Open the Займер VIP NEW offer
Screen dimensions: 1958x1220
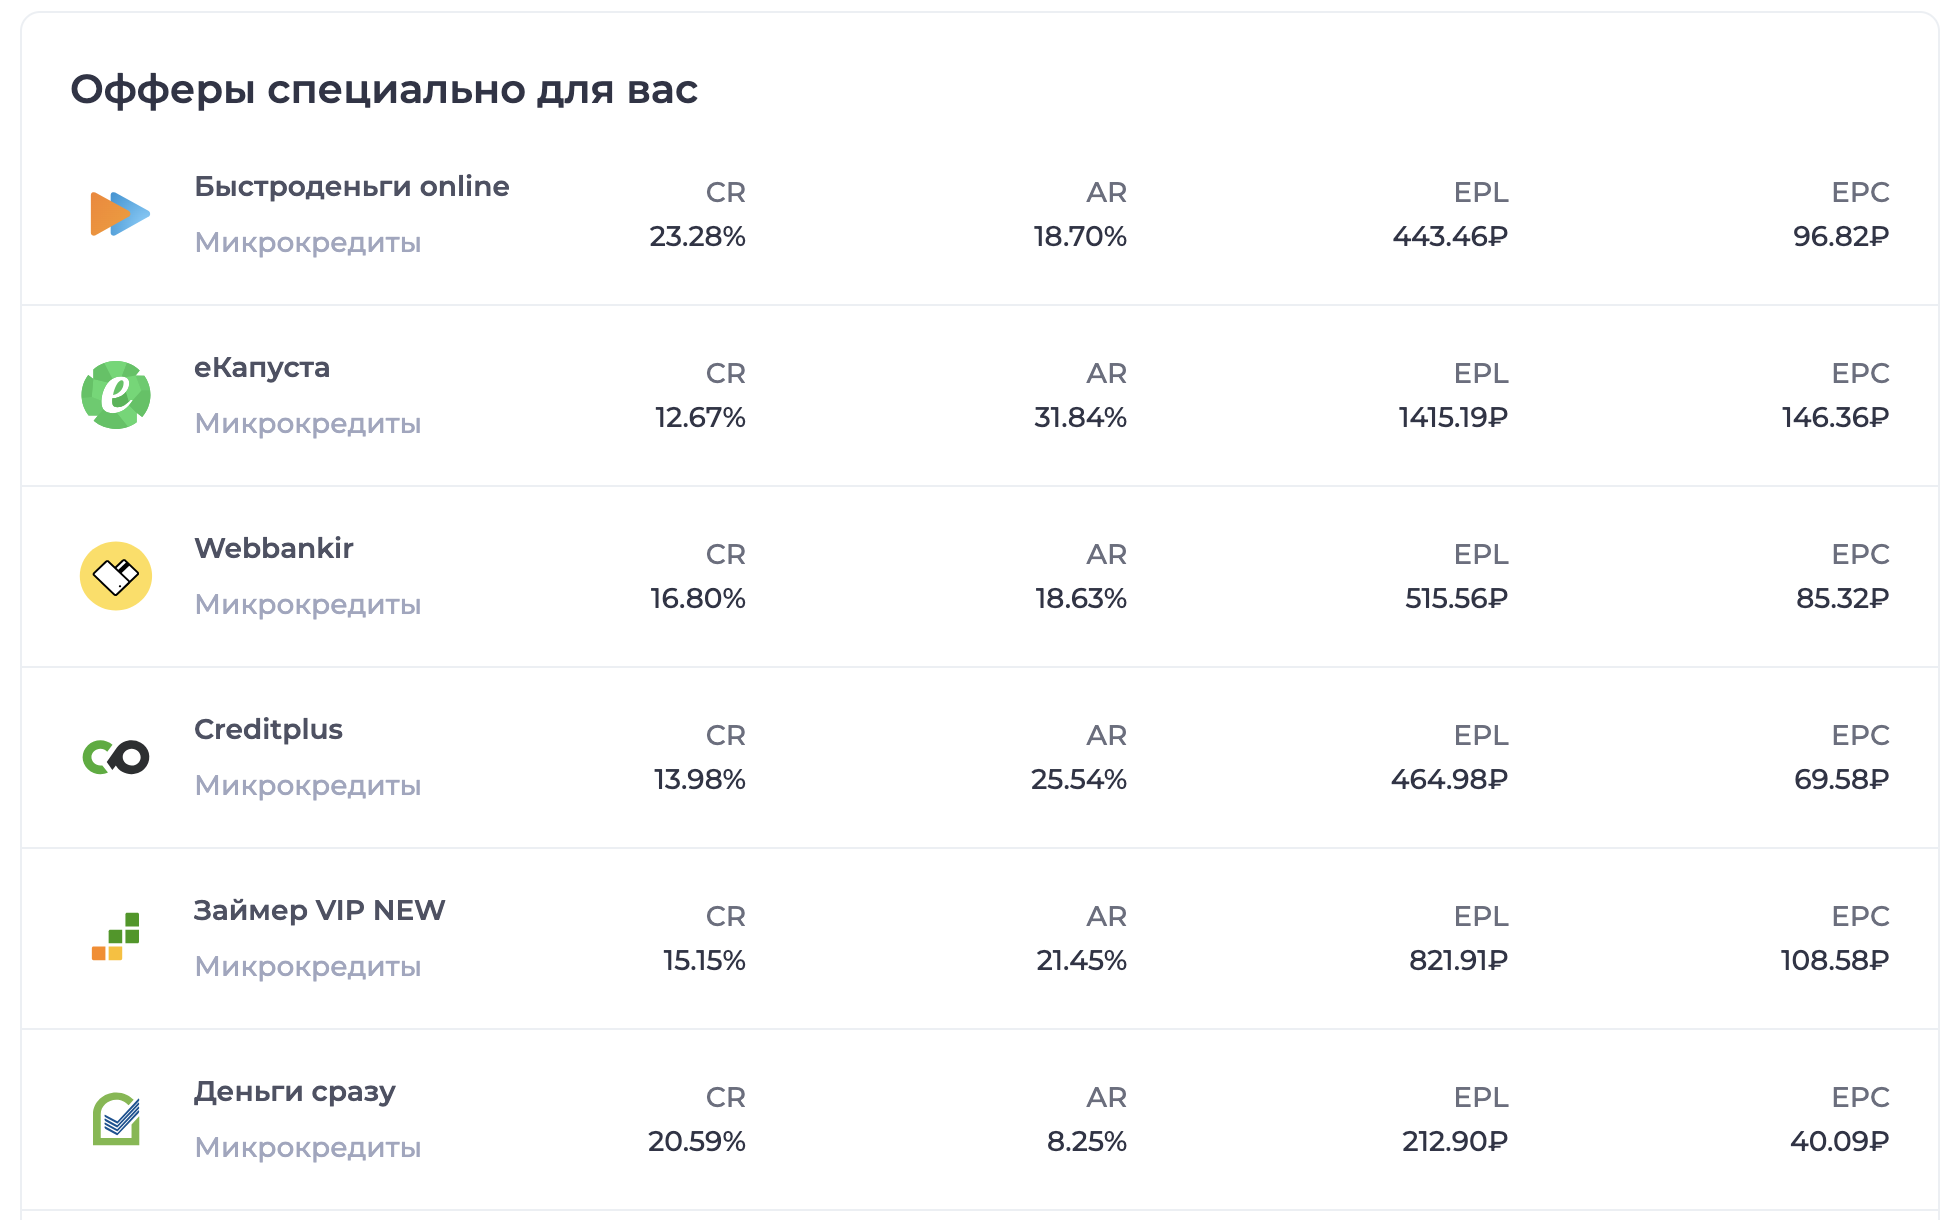(x=319, y=911)
